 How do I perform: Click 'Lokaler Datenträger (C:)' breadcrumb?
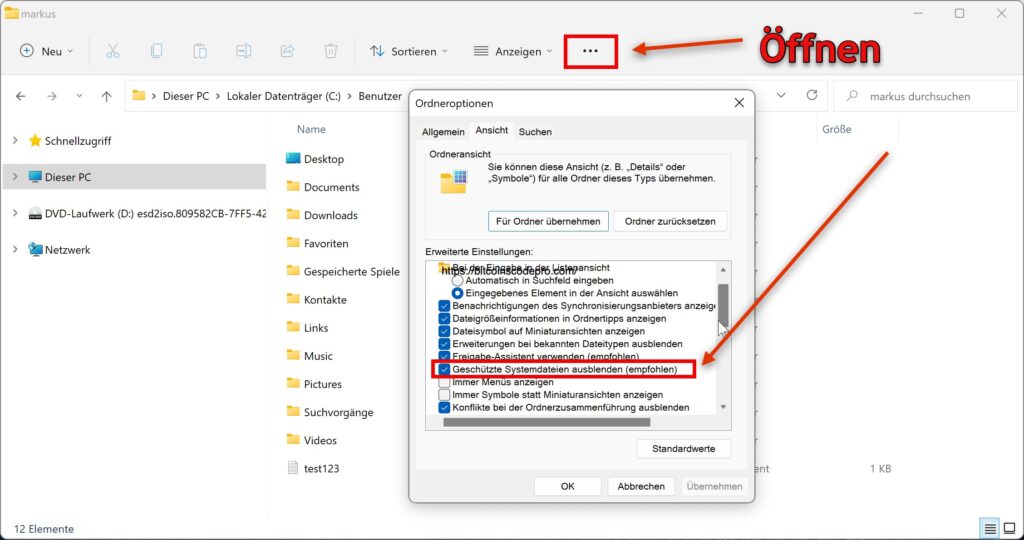pyautogui.click(x=284, y=96)
